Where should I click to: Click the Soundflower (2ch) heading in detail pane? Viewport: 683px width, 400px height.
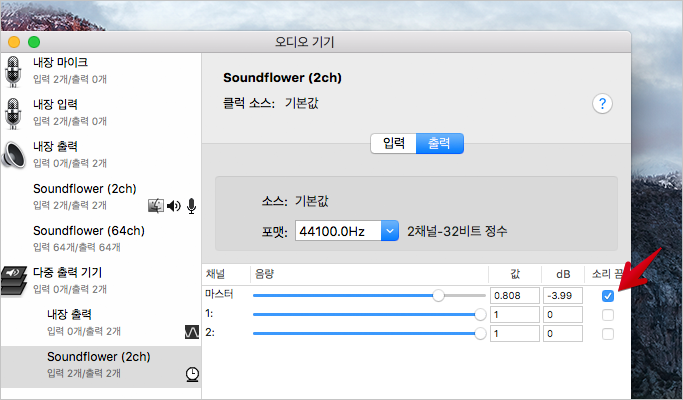282,78
